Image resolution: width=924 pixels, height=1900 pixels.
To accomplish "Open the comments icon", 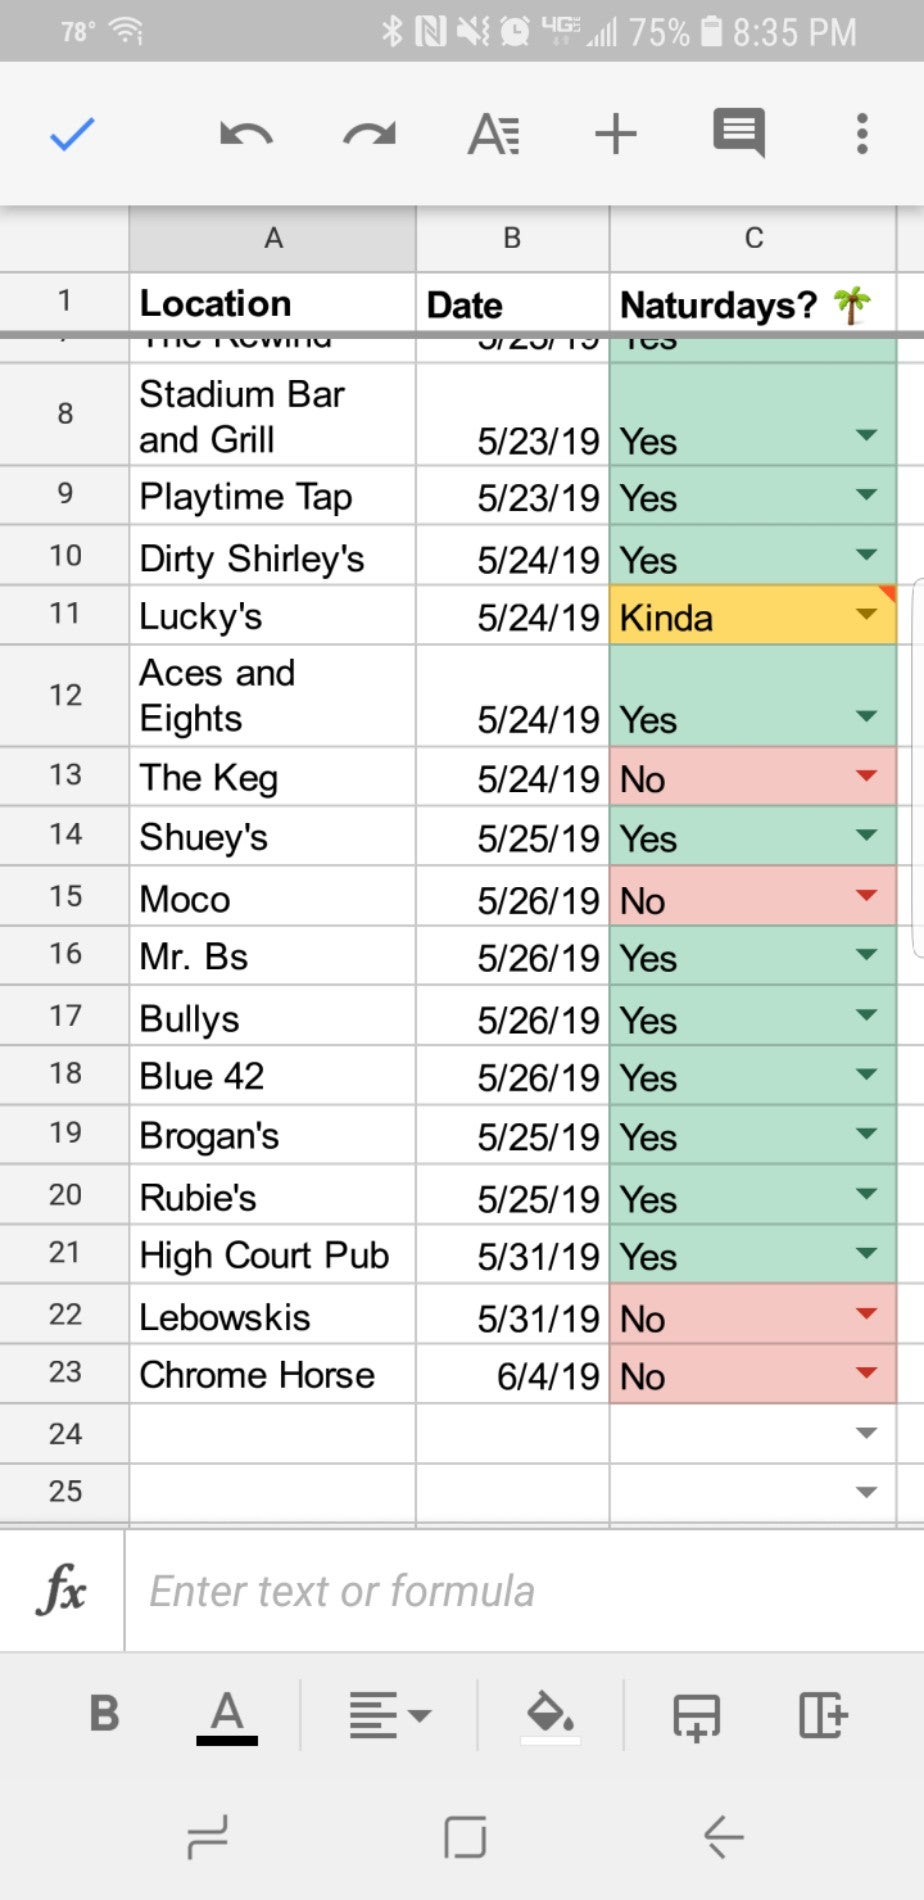I will tap(739, 132).
